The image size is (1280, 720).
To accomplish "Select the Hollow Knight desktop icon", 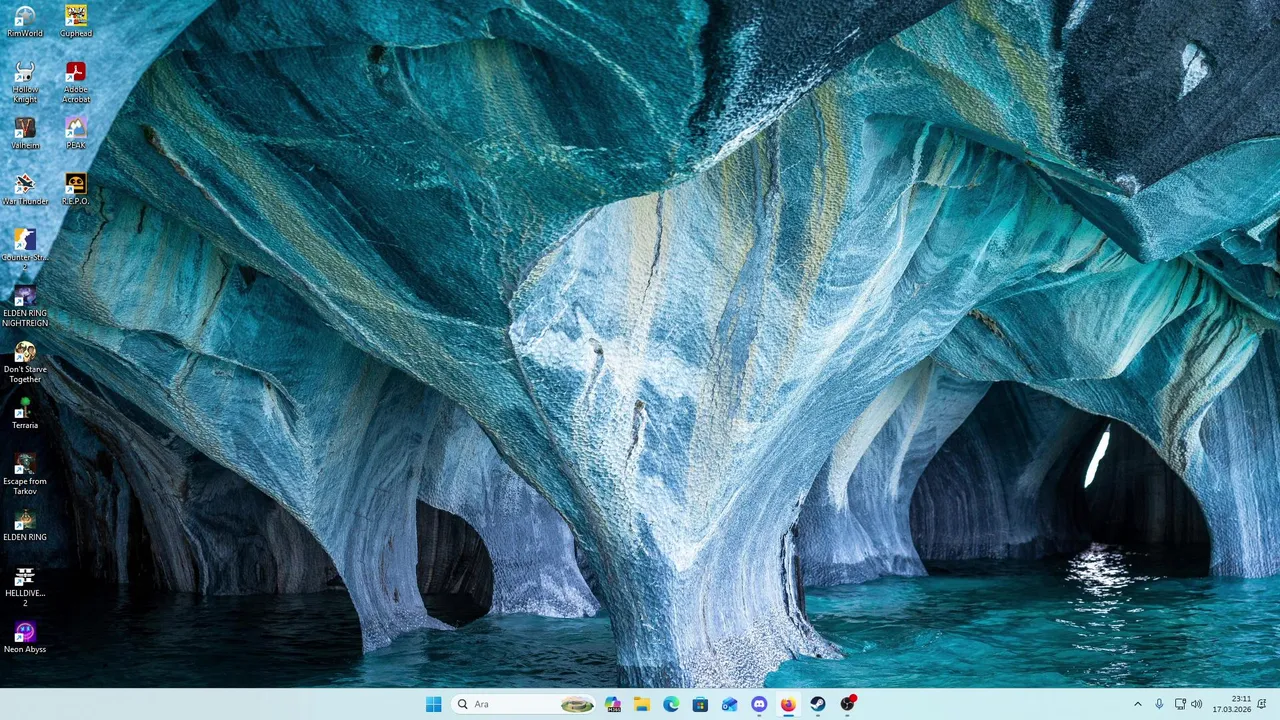I will tap(25, 82).
